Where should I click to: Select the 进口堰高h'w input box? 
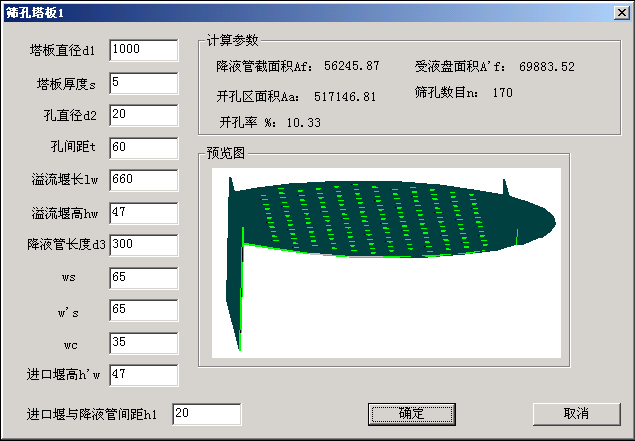[144, 375]
